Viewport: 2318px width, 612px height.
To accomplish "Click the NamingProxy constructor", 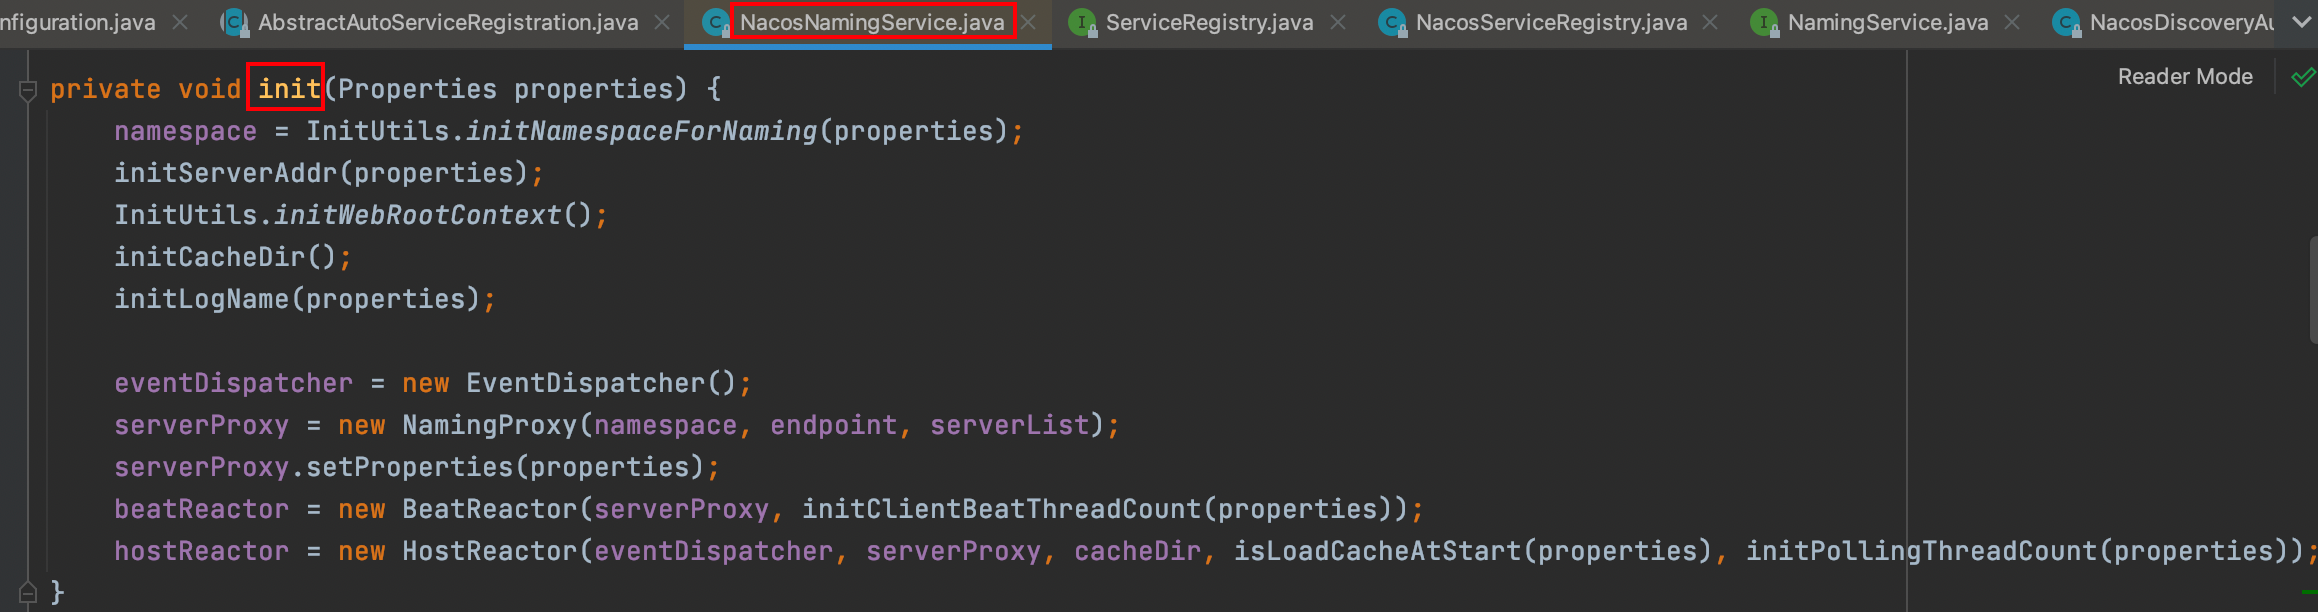I will coord(490,425).
